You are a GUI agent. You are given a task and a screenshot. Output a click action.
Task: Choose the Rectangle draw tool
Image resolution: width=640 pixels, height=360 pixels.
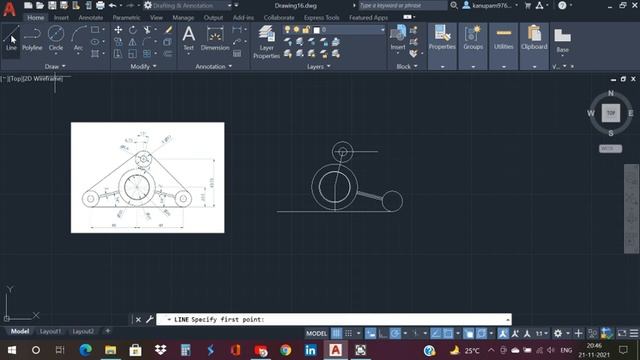point(95,29)
